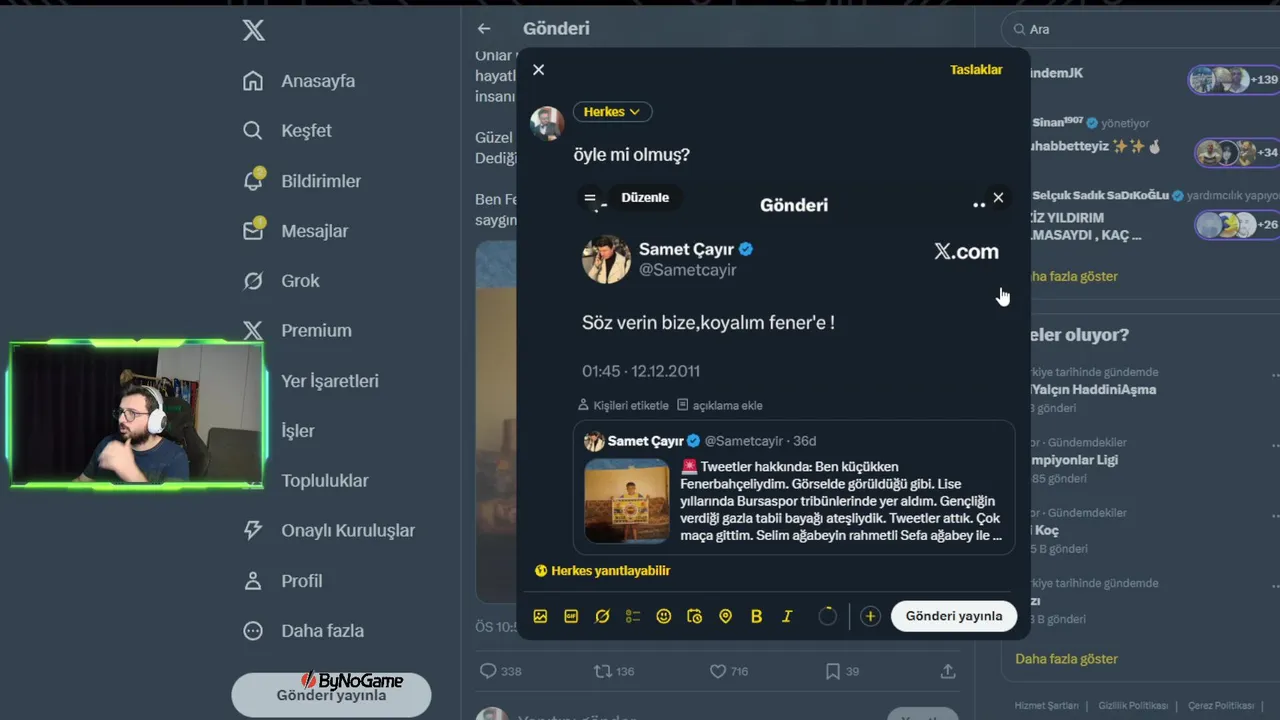This screenshot has width=1280, height=720.
Task: Toggle italic text formatting
Action: 787,617
